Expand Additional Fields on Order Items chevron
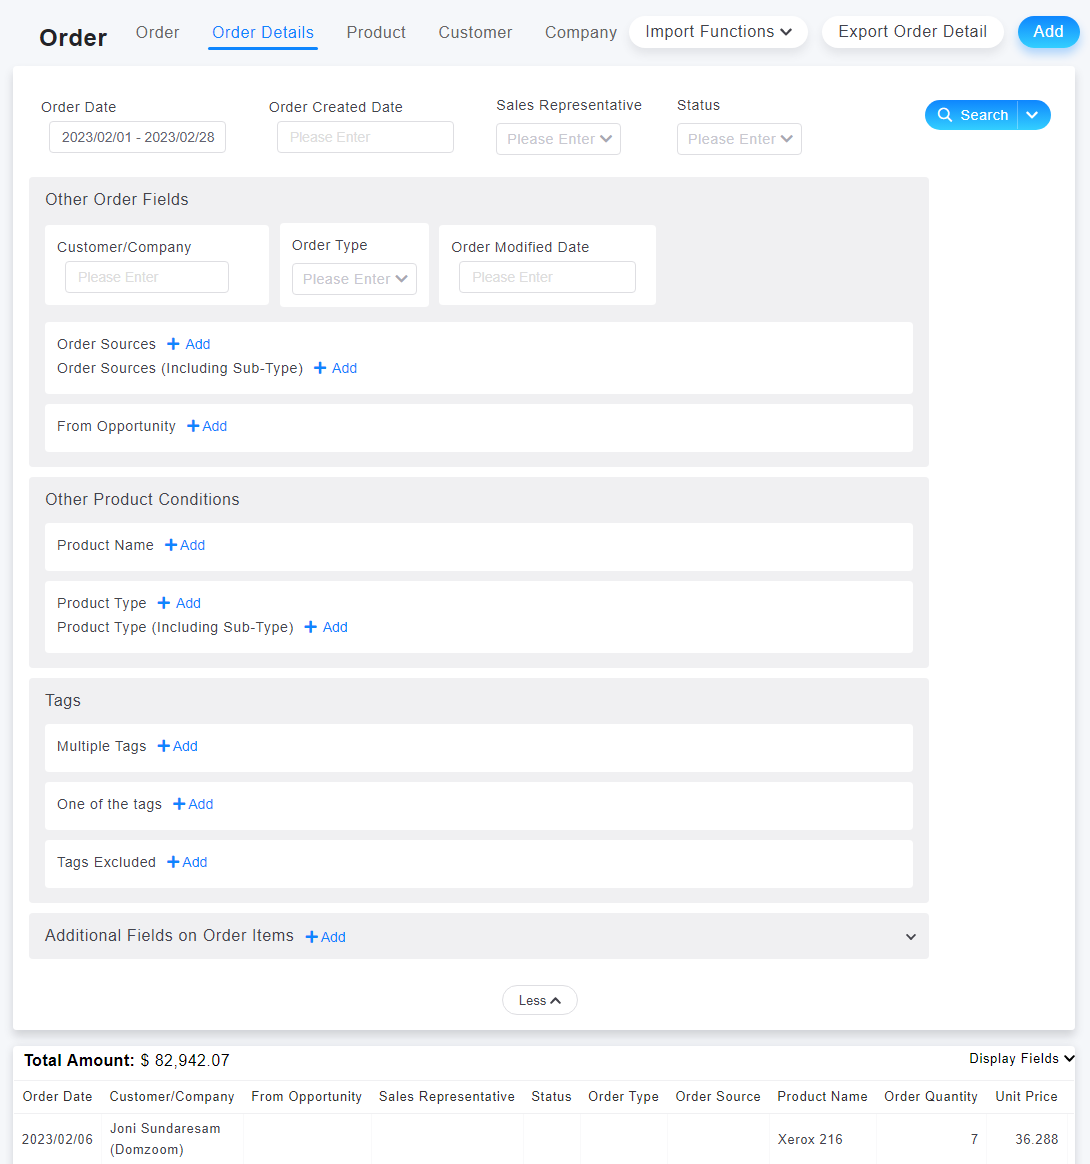 click(910, 937)
